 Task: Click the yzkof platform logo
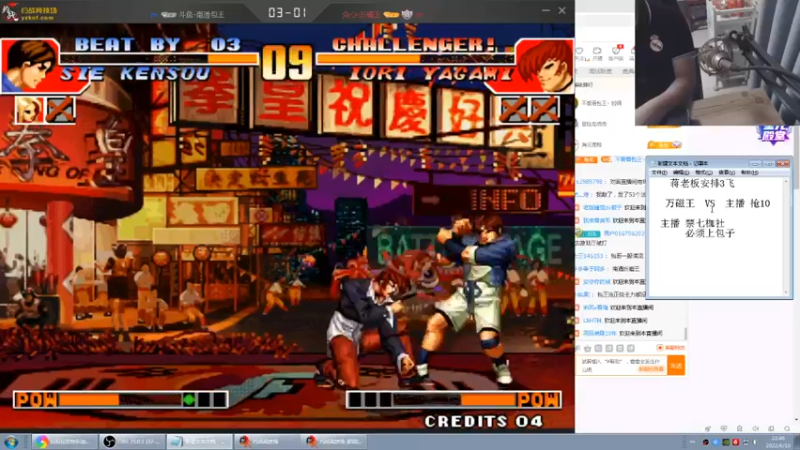coord(29,12)
